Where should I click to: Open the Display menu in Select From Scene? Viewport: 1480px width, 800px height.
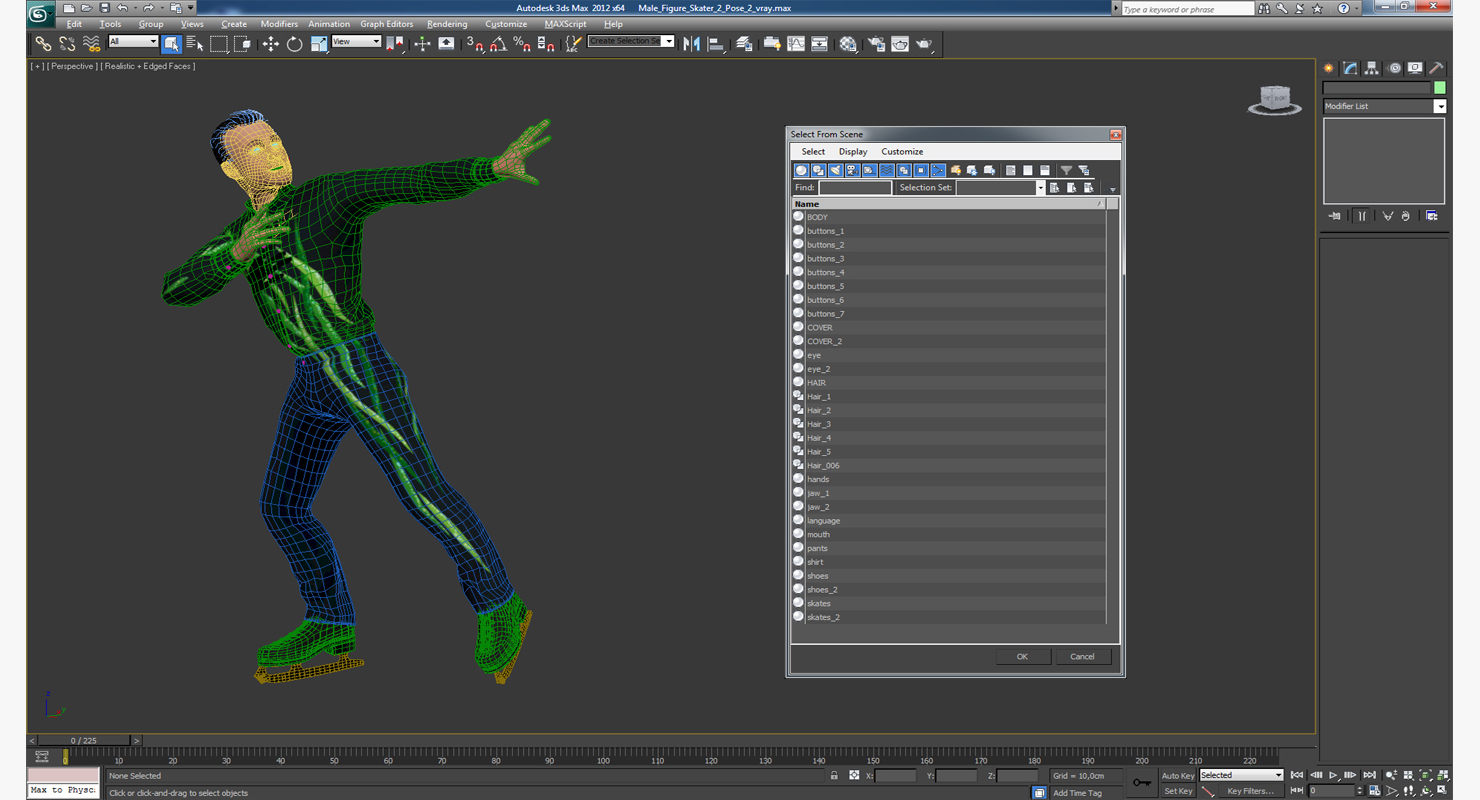pos(853,152)
